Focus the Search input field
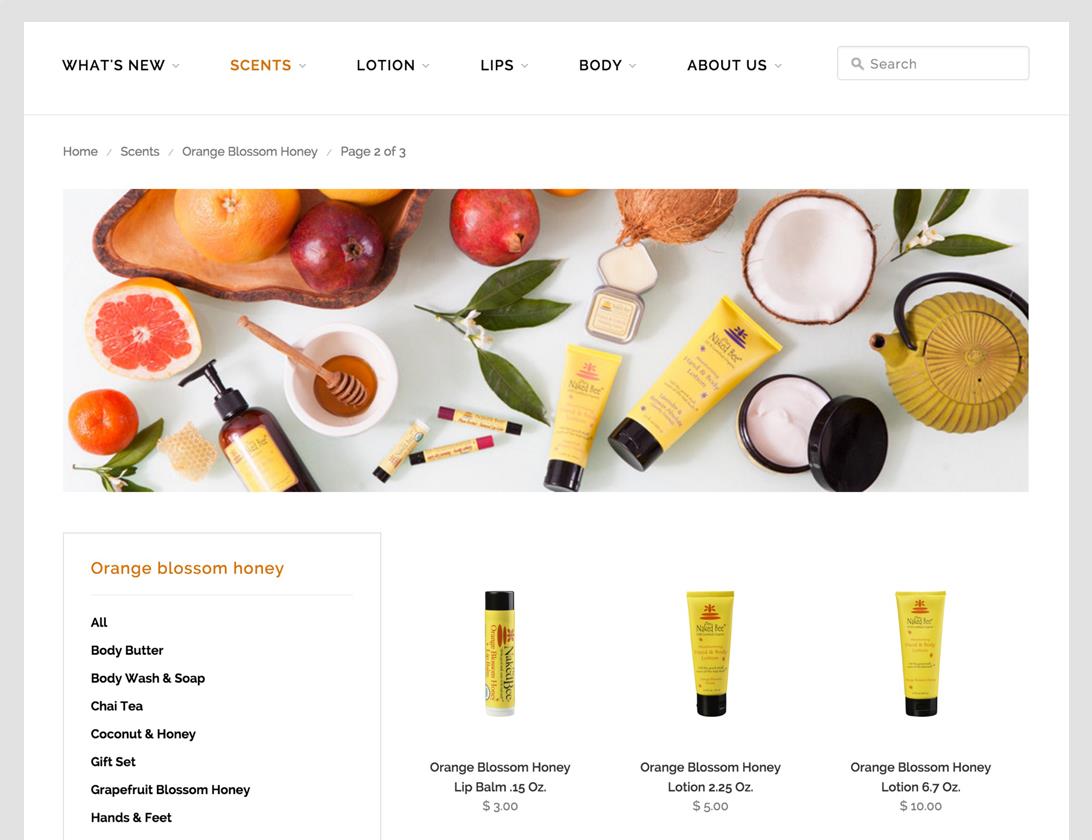Viewport: 1092px width, 840px height. click(933, 63)
